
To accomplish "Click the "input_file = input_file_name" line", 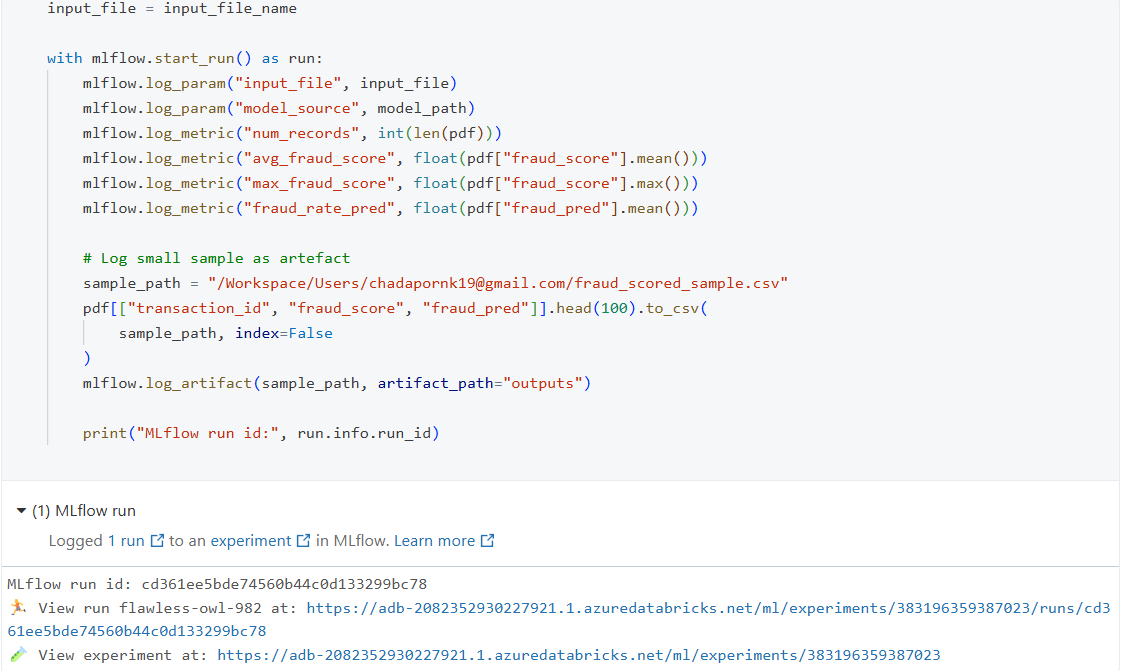I will tap(171, 8).
